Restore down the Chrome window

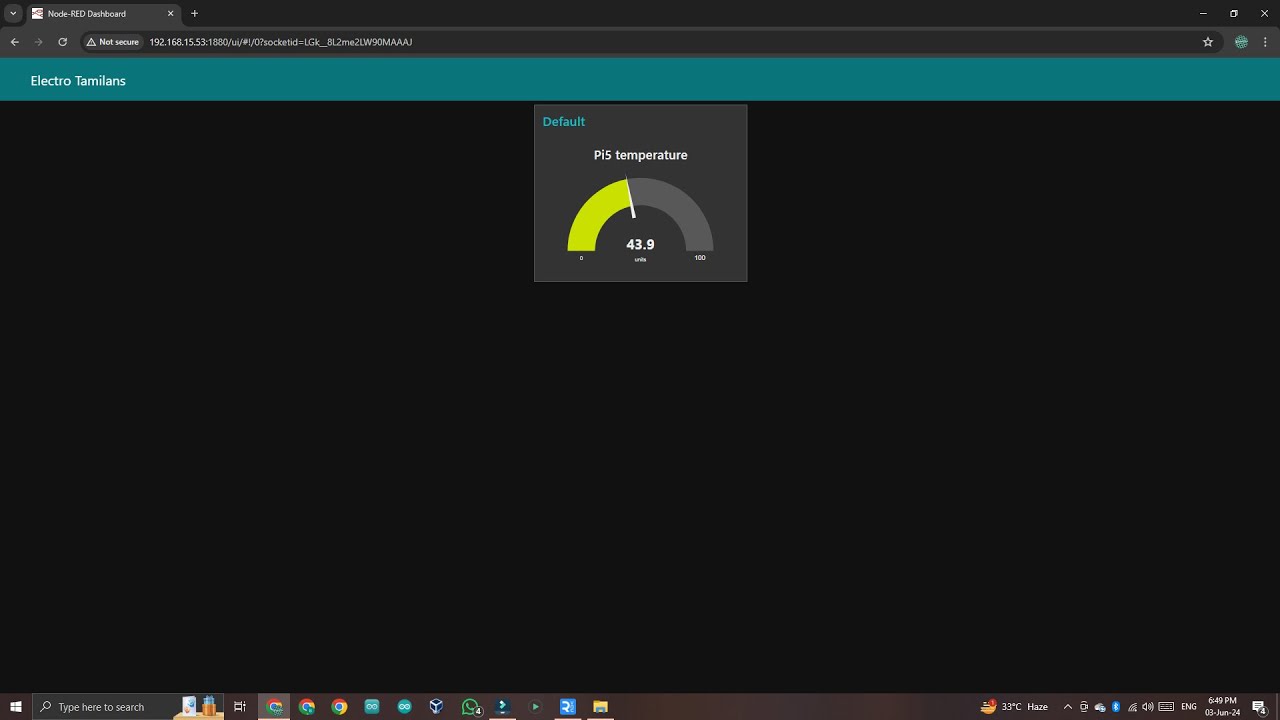tap(1234, 14)
